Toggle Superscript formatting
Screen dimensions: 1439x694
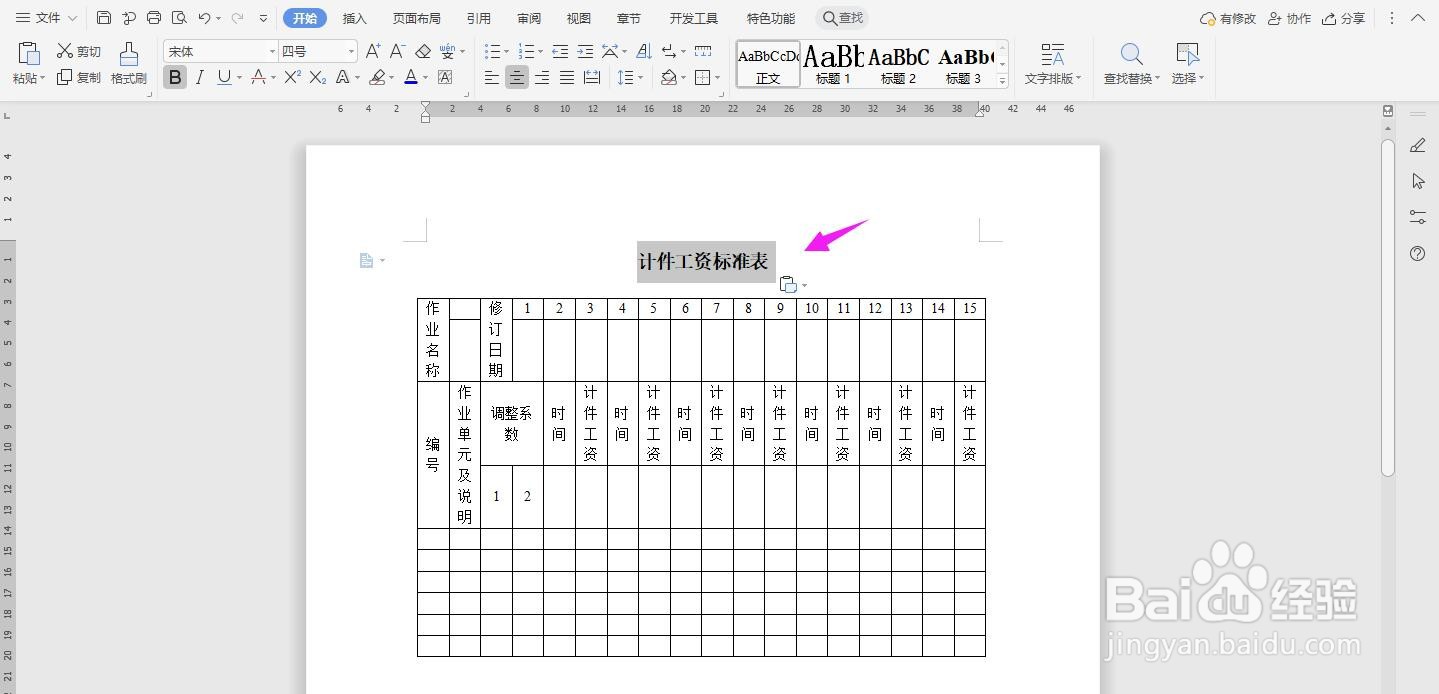[292, 77]
